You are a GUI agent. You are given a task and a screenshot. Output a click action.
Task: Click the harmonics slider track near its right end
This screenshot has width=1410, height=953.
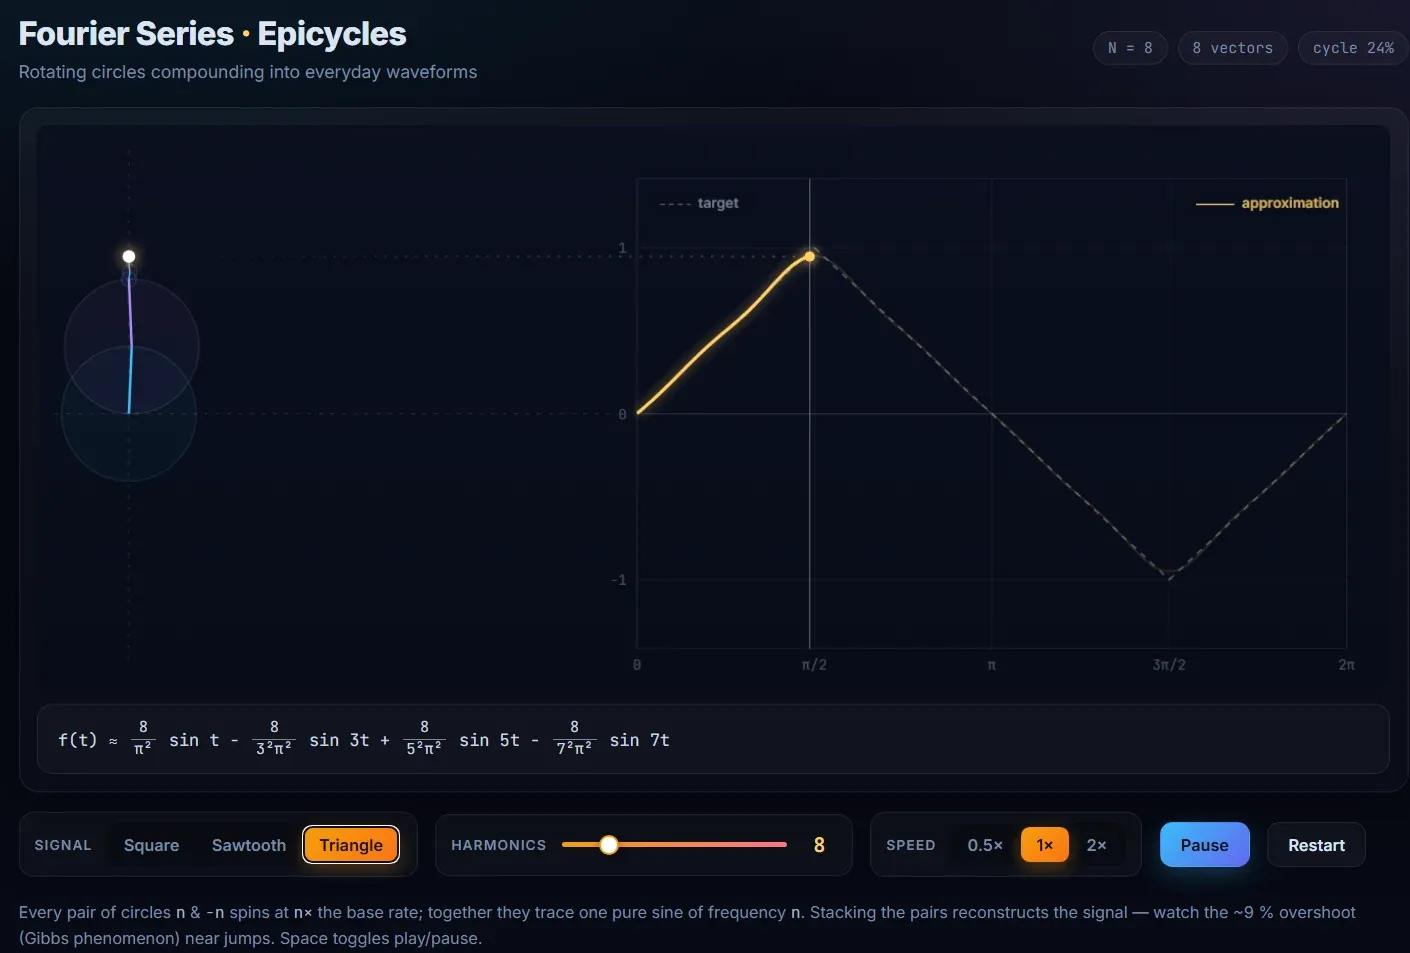(778, 845)
